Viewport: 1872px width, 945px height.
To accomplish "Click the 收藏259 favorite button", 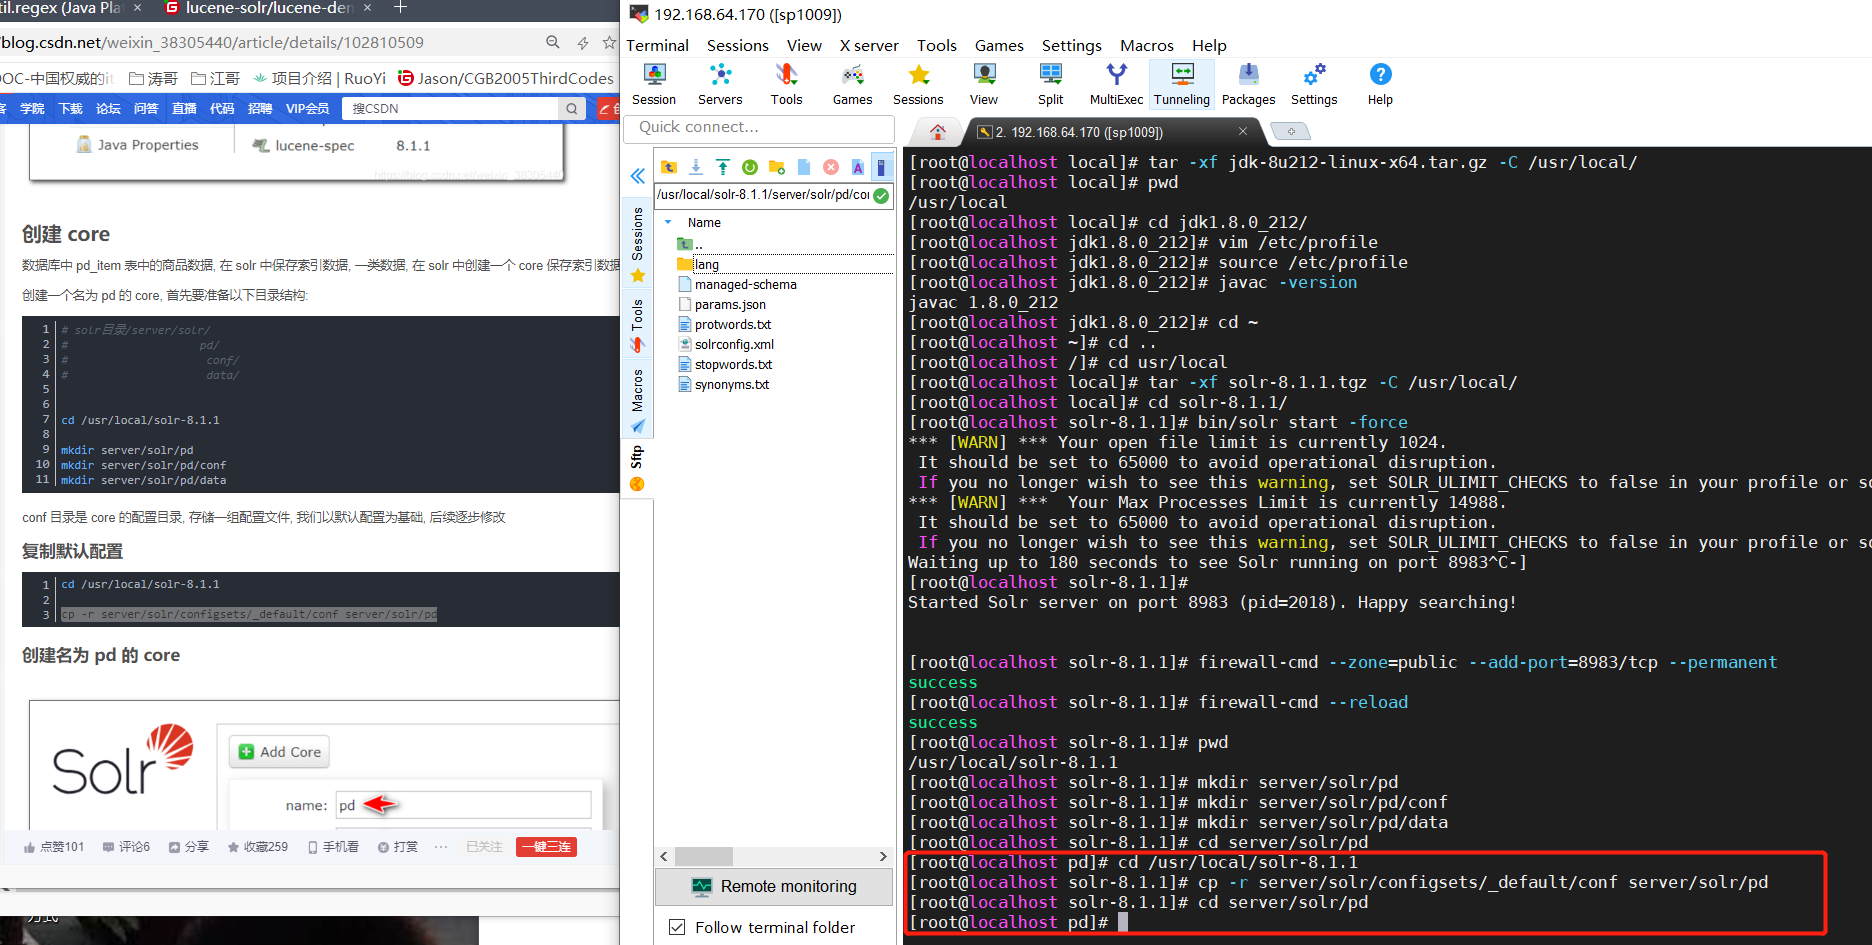I will coord(258,847).
